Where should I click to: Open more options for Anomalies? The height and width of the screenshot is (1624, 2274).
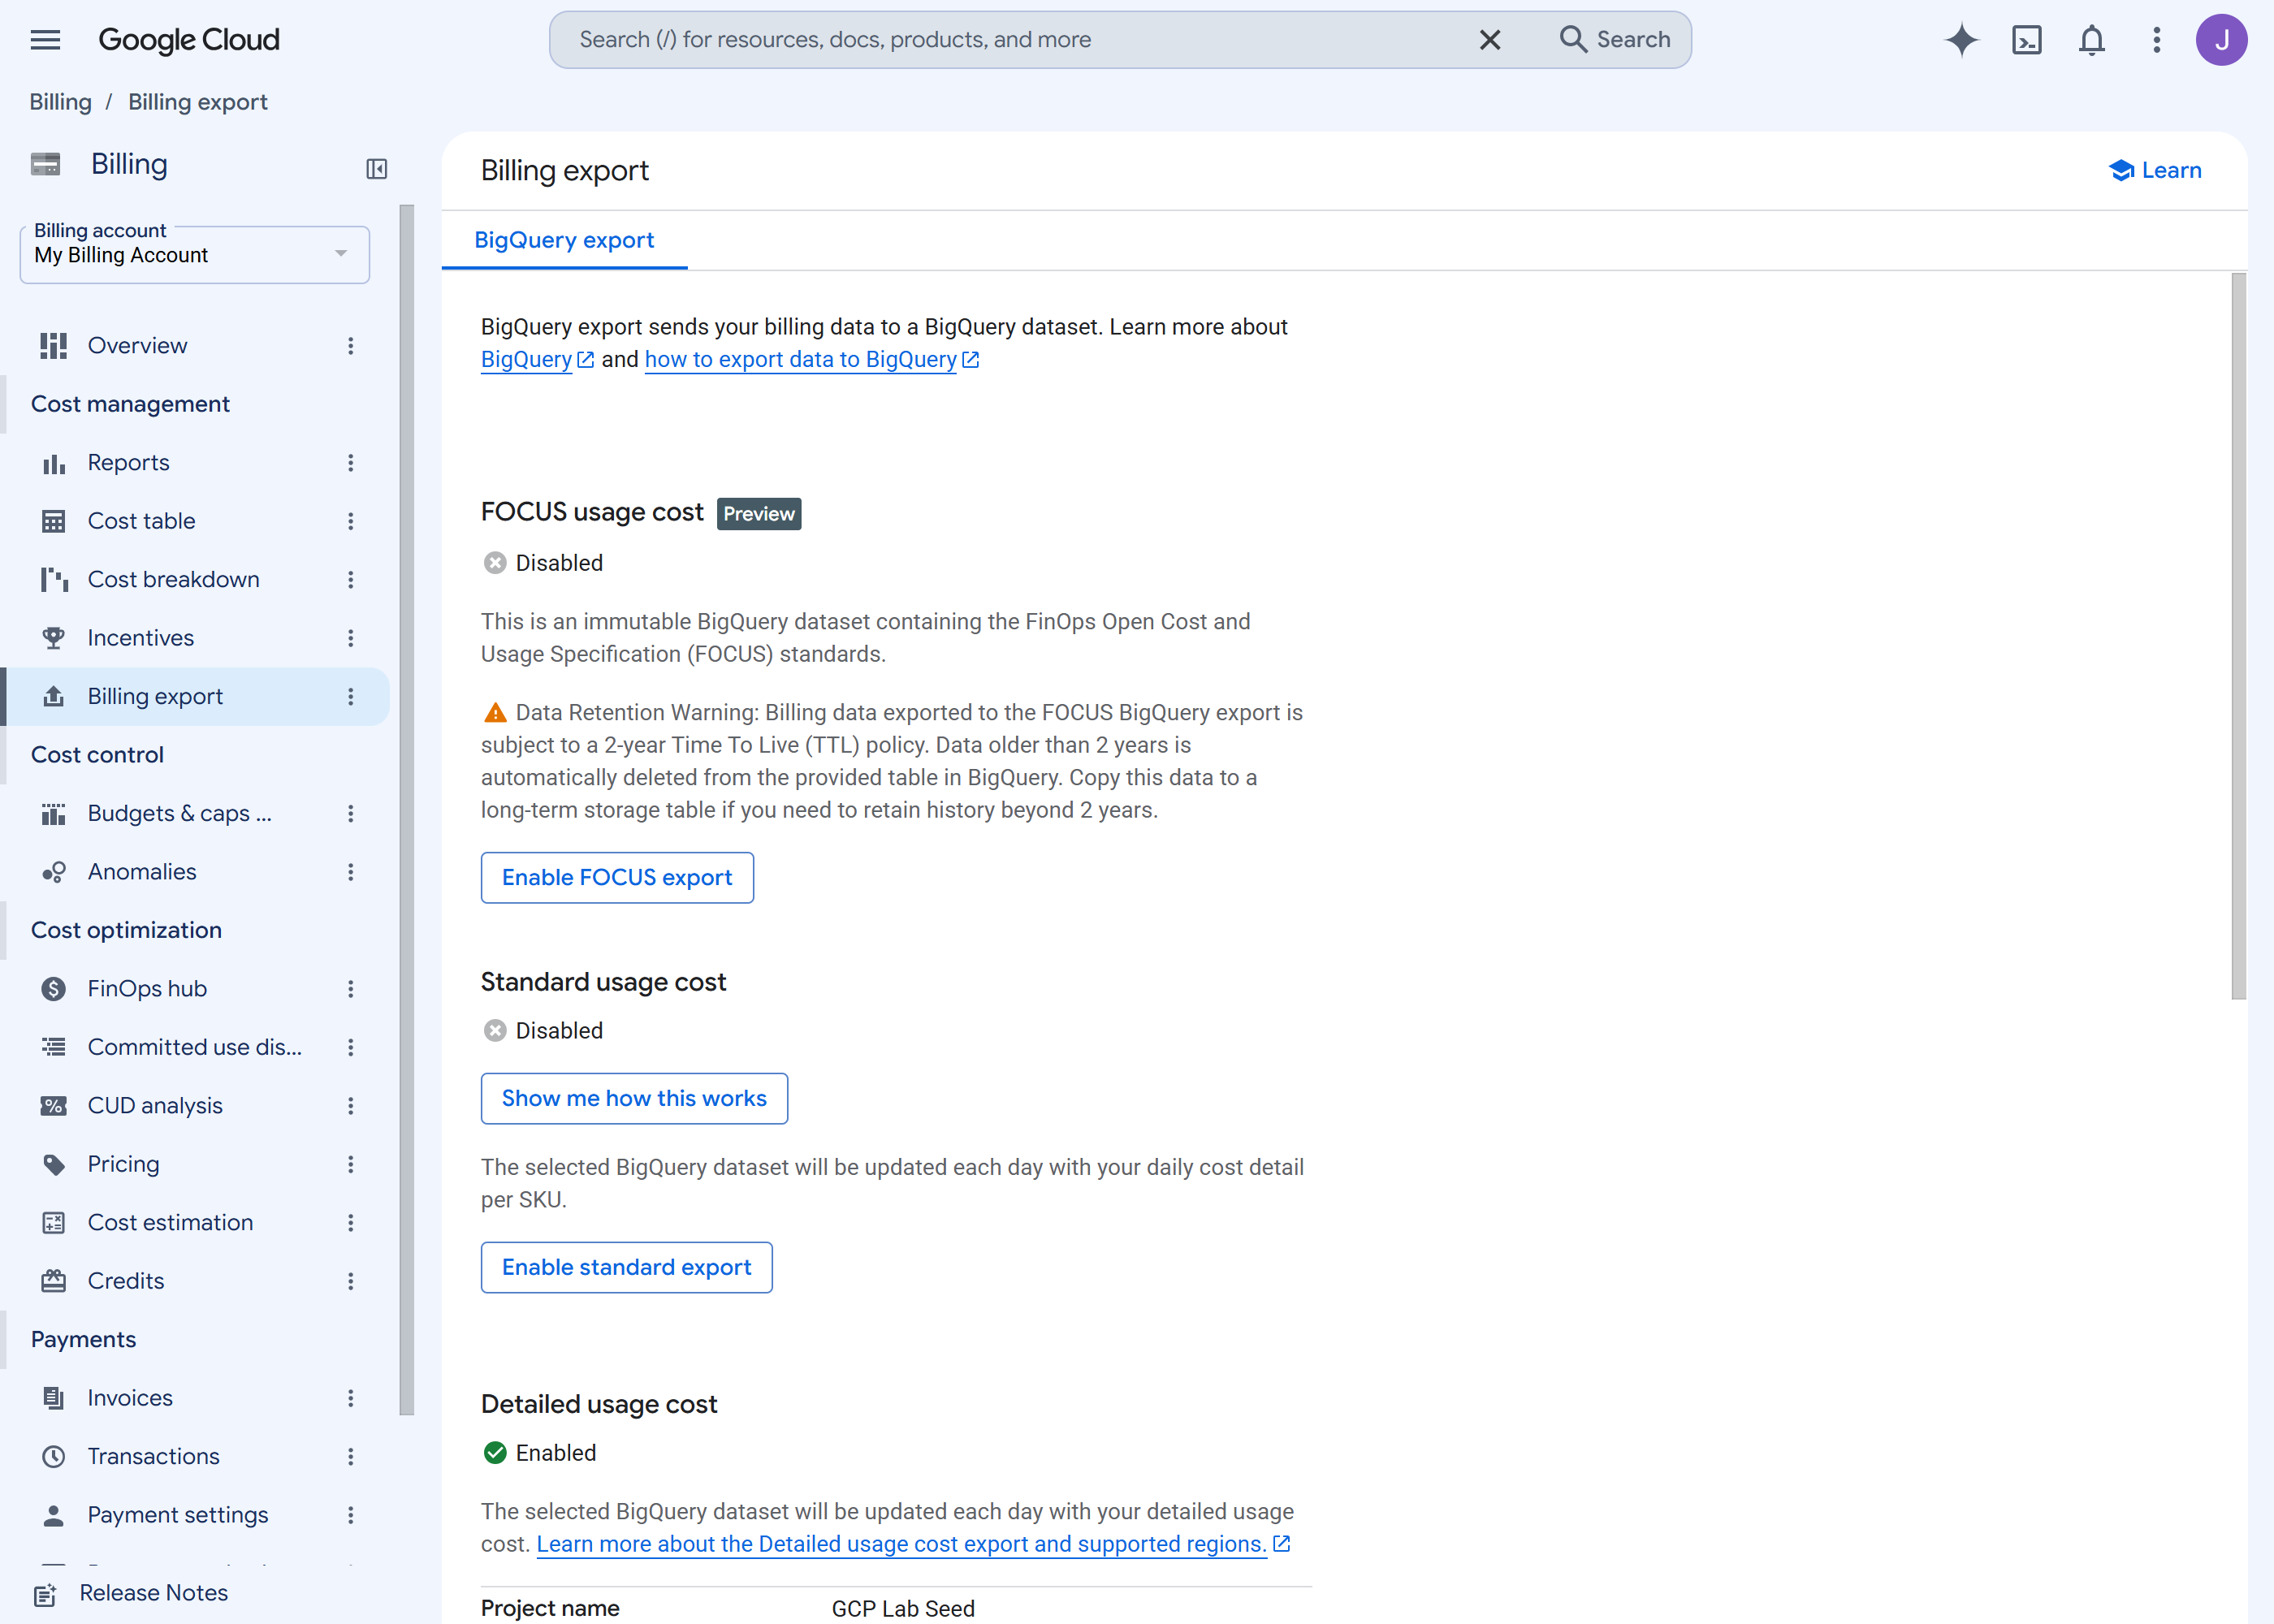click(350, 872)
